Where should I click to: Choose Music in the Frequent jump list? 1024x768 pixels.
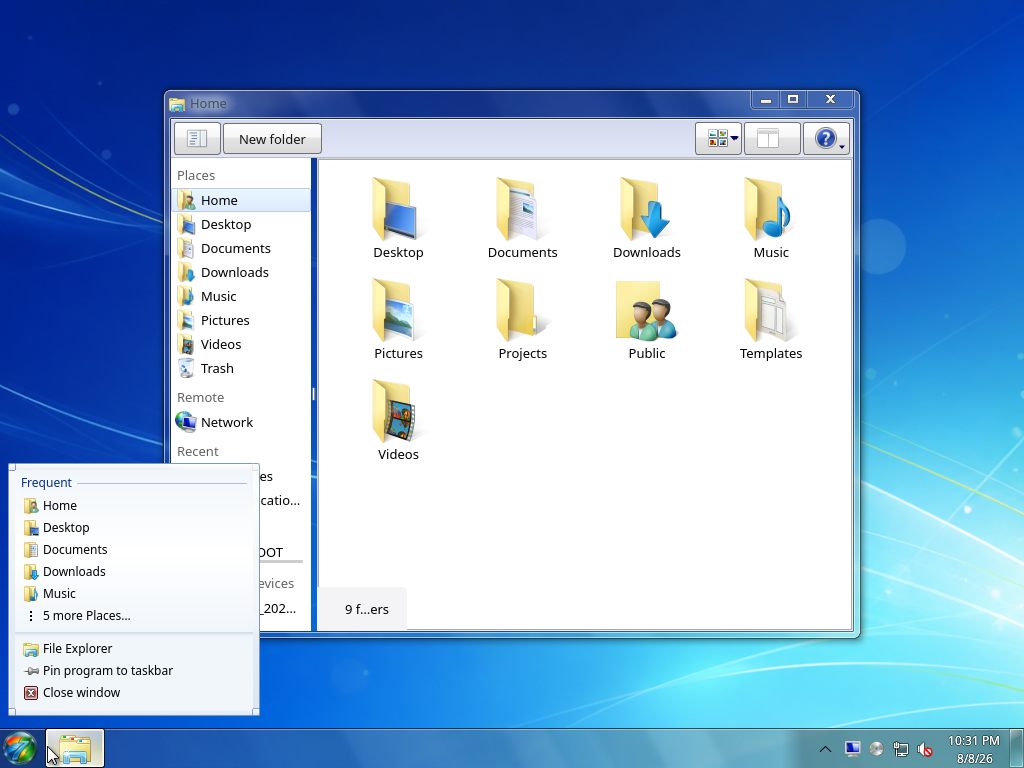pyautogui.click(x=133, y=594)
